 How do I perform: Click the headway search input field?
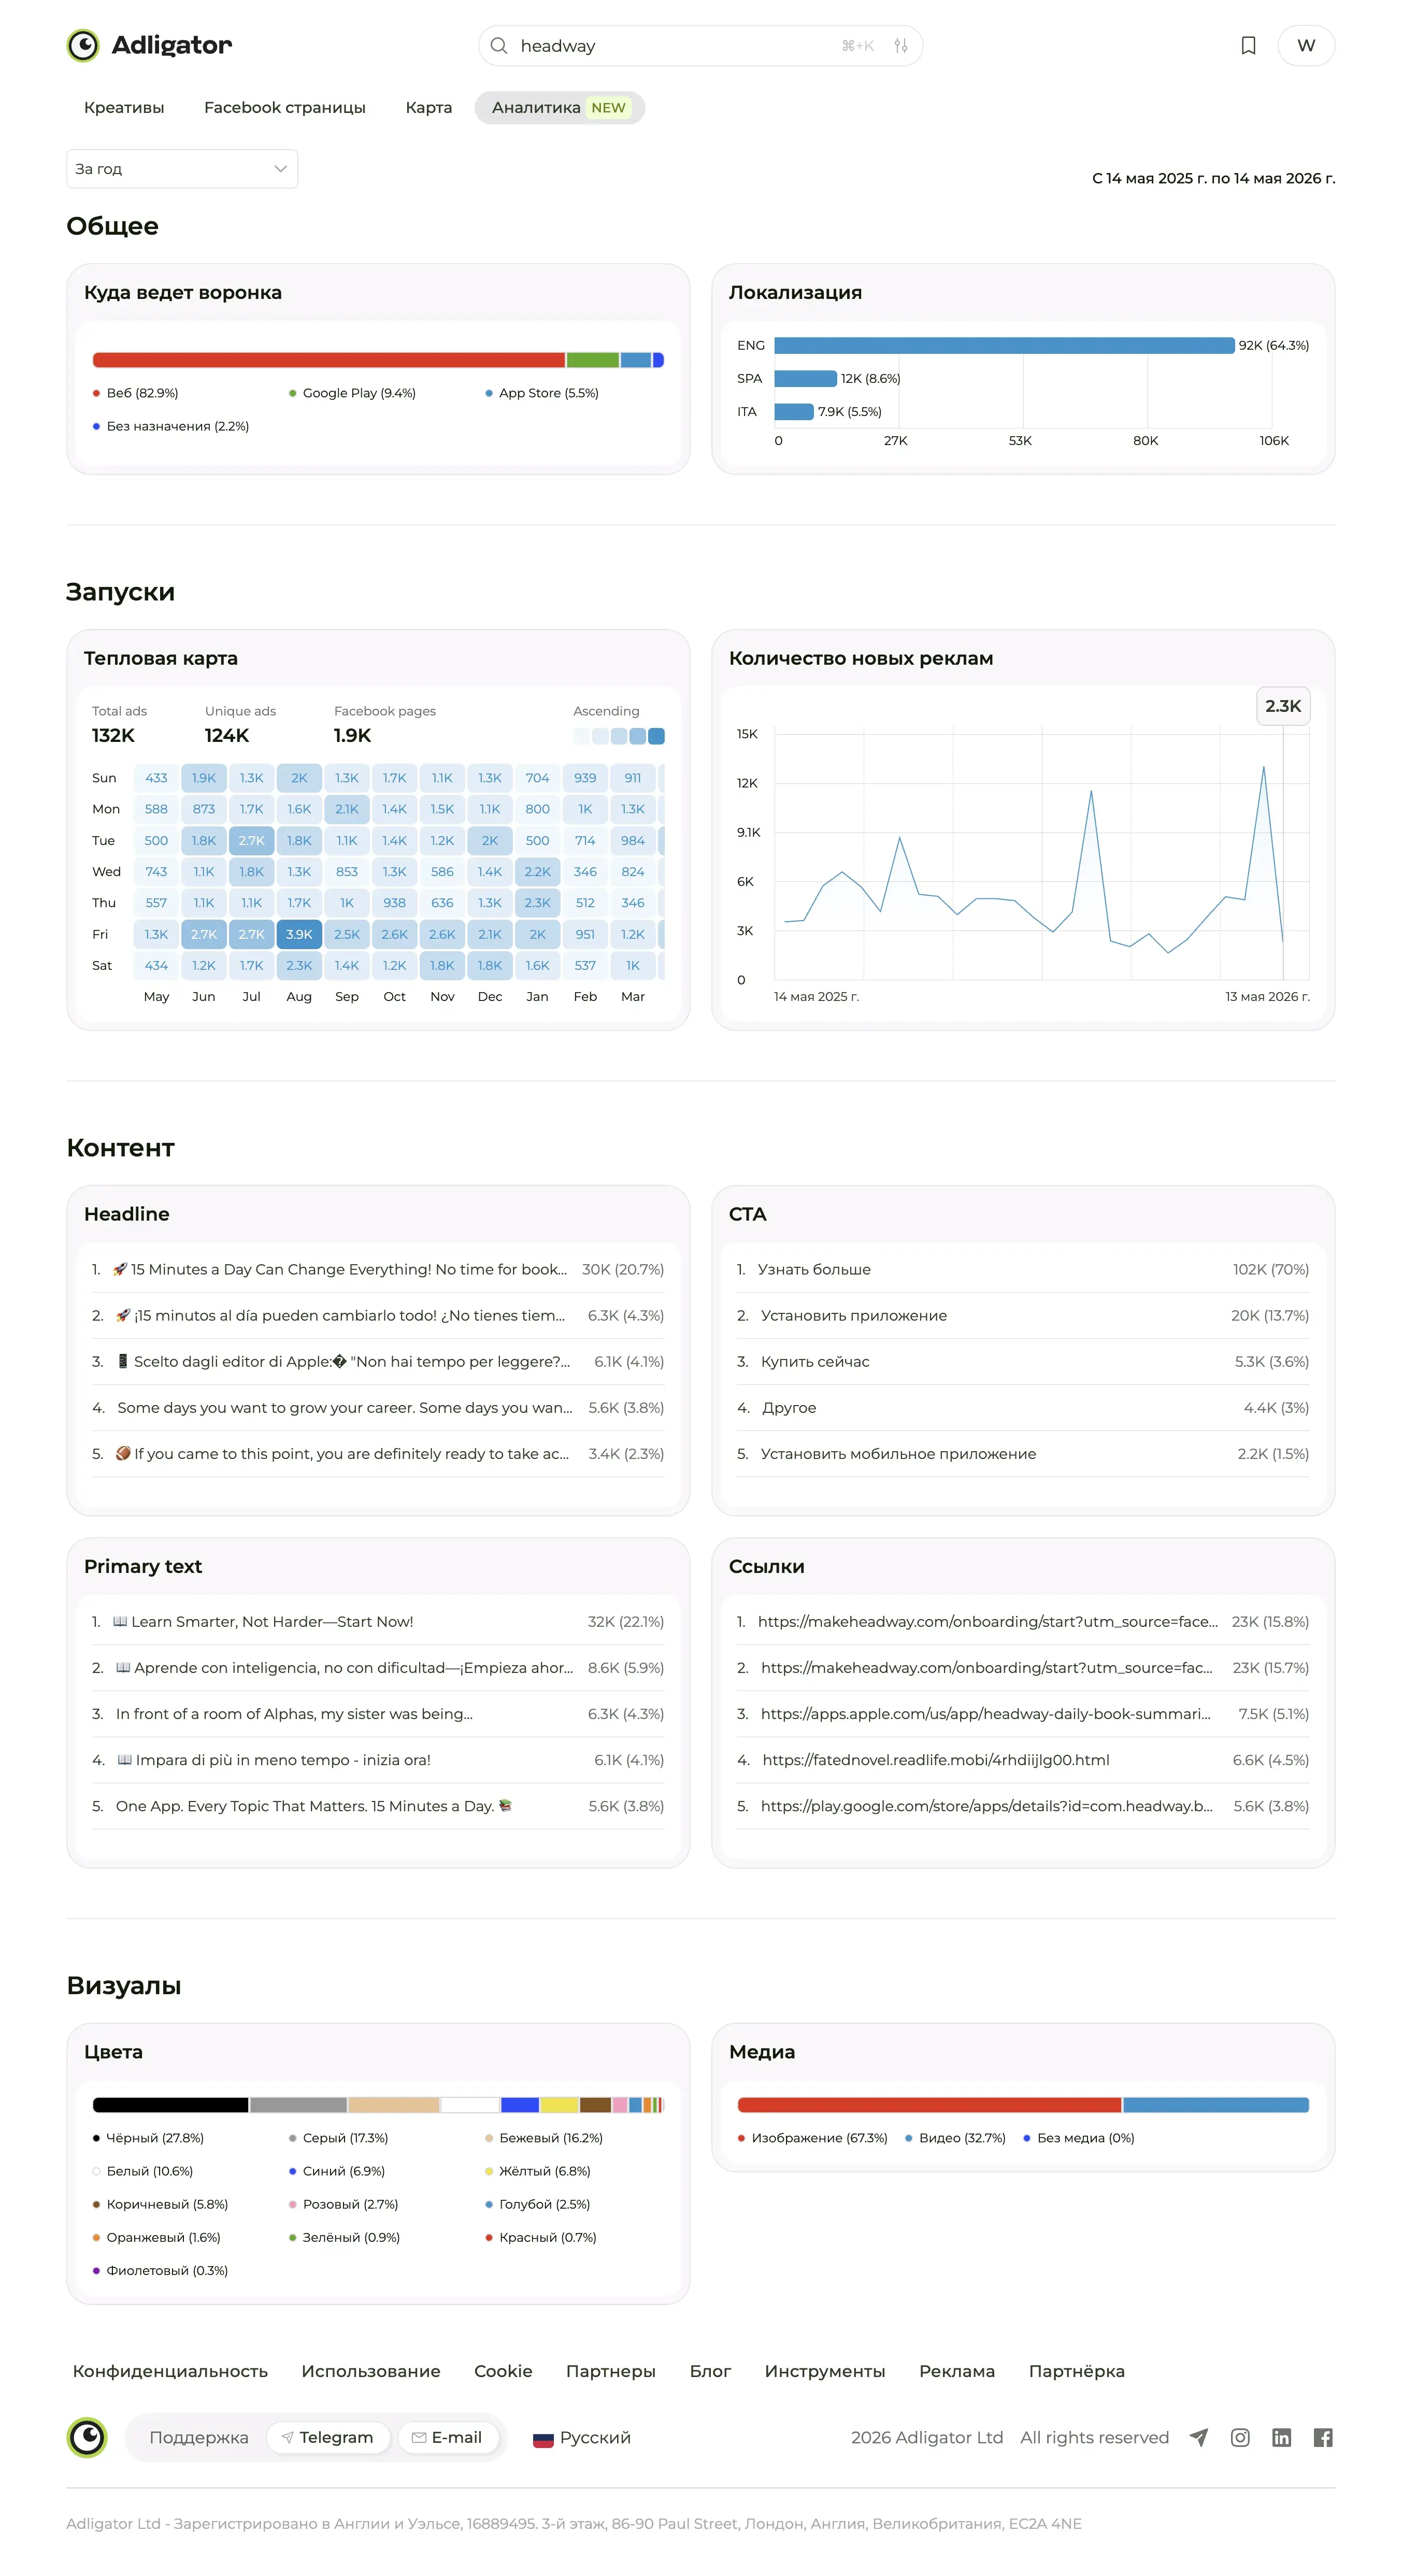click(x=700, y=46)
